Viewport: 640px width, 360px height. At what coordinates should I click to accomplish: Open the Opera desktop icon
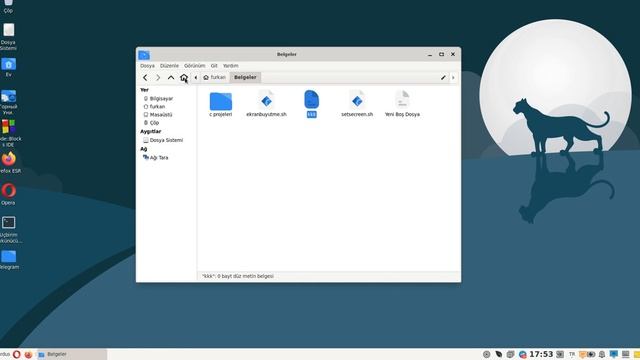(9, 194)
